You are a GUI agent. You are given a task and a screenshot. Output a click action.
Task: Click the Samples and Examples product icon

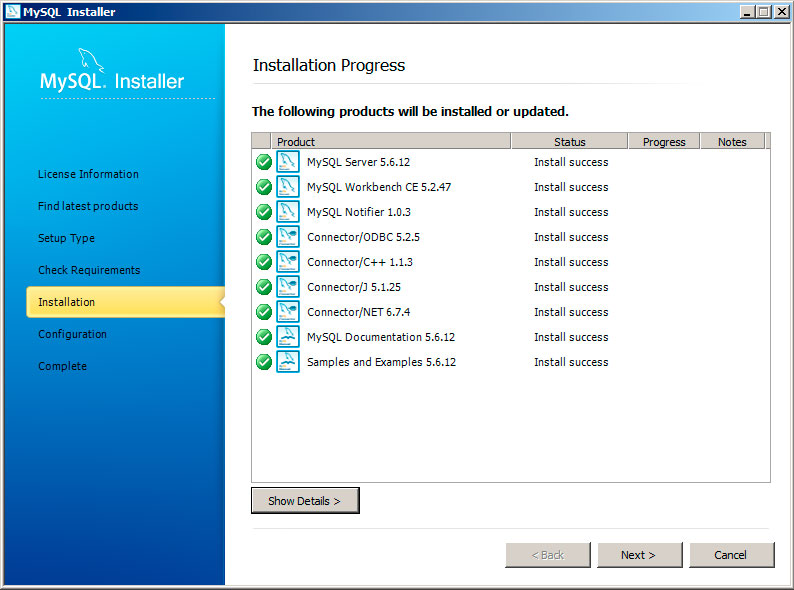[x=288, y=362]
